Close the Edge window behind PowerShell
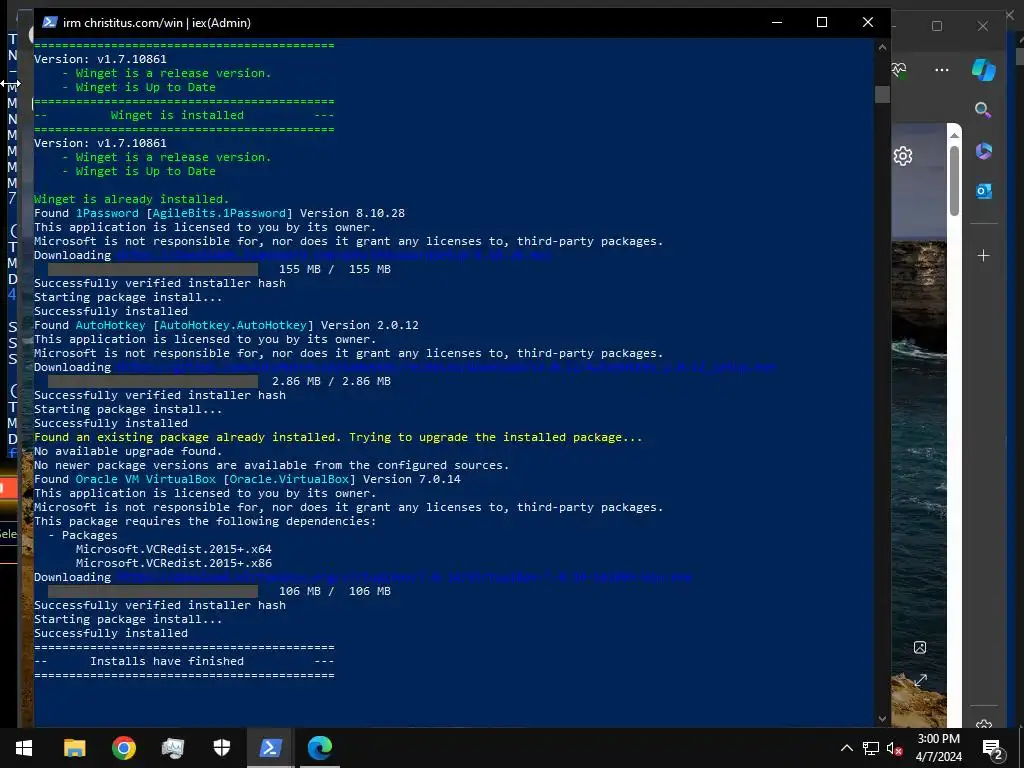The image size is (1024, 768). coord(983,26)
